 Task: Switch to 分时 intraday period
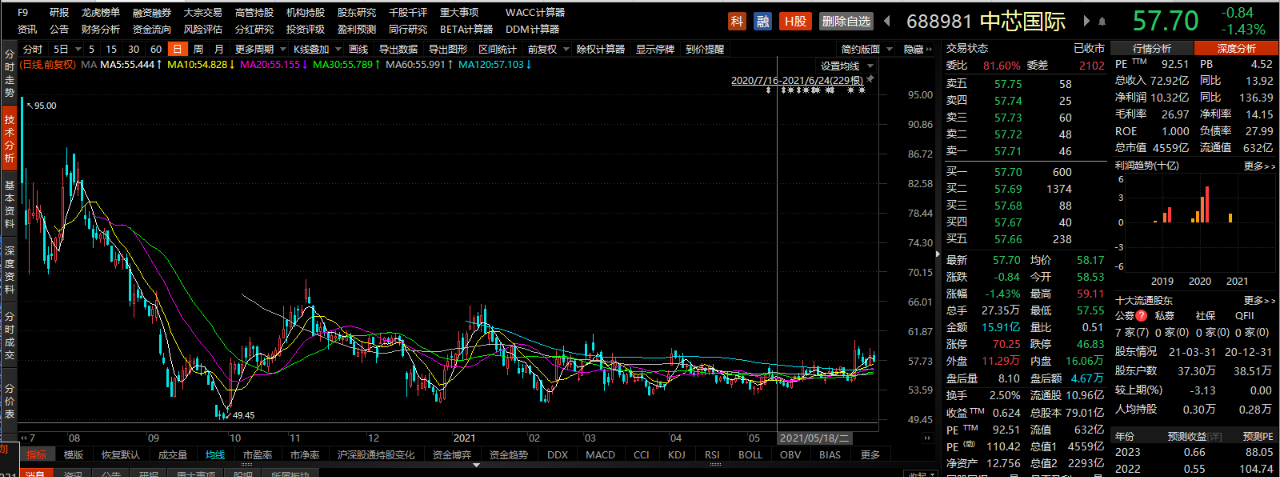tap(33, 48)
